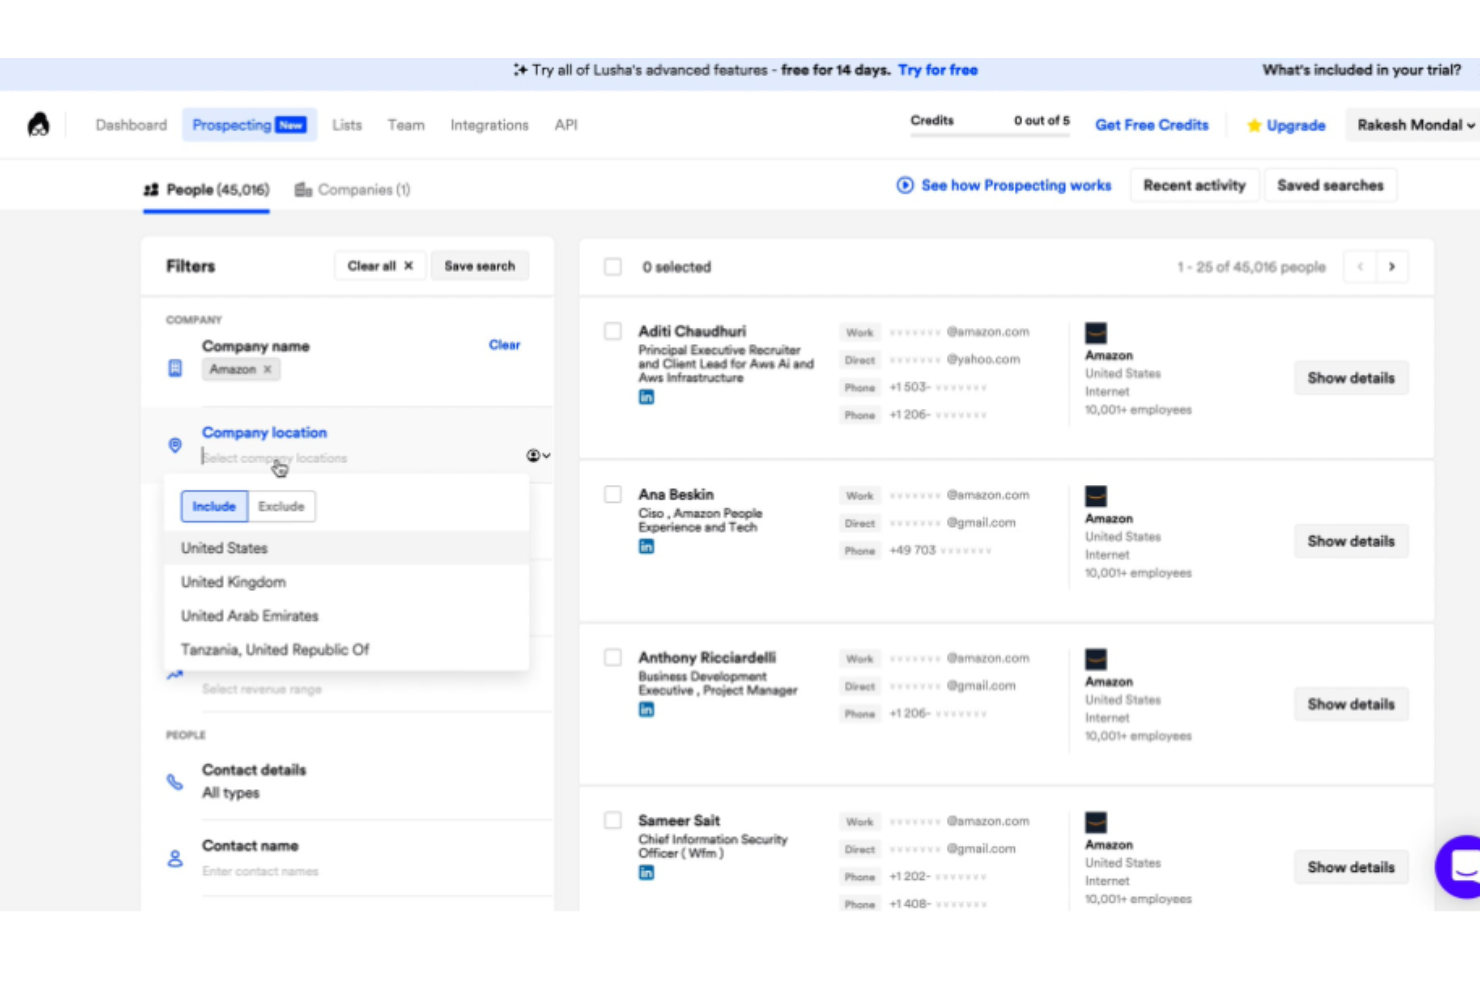Open the Dashboard menu item

[131, 125]
